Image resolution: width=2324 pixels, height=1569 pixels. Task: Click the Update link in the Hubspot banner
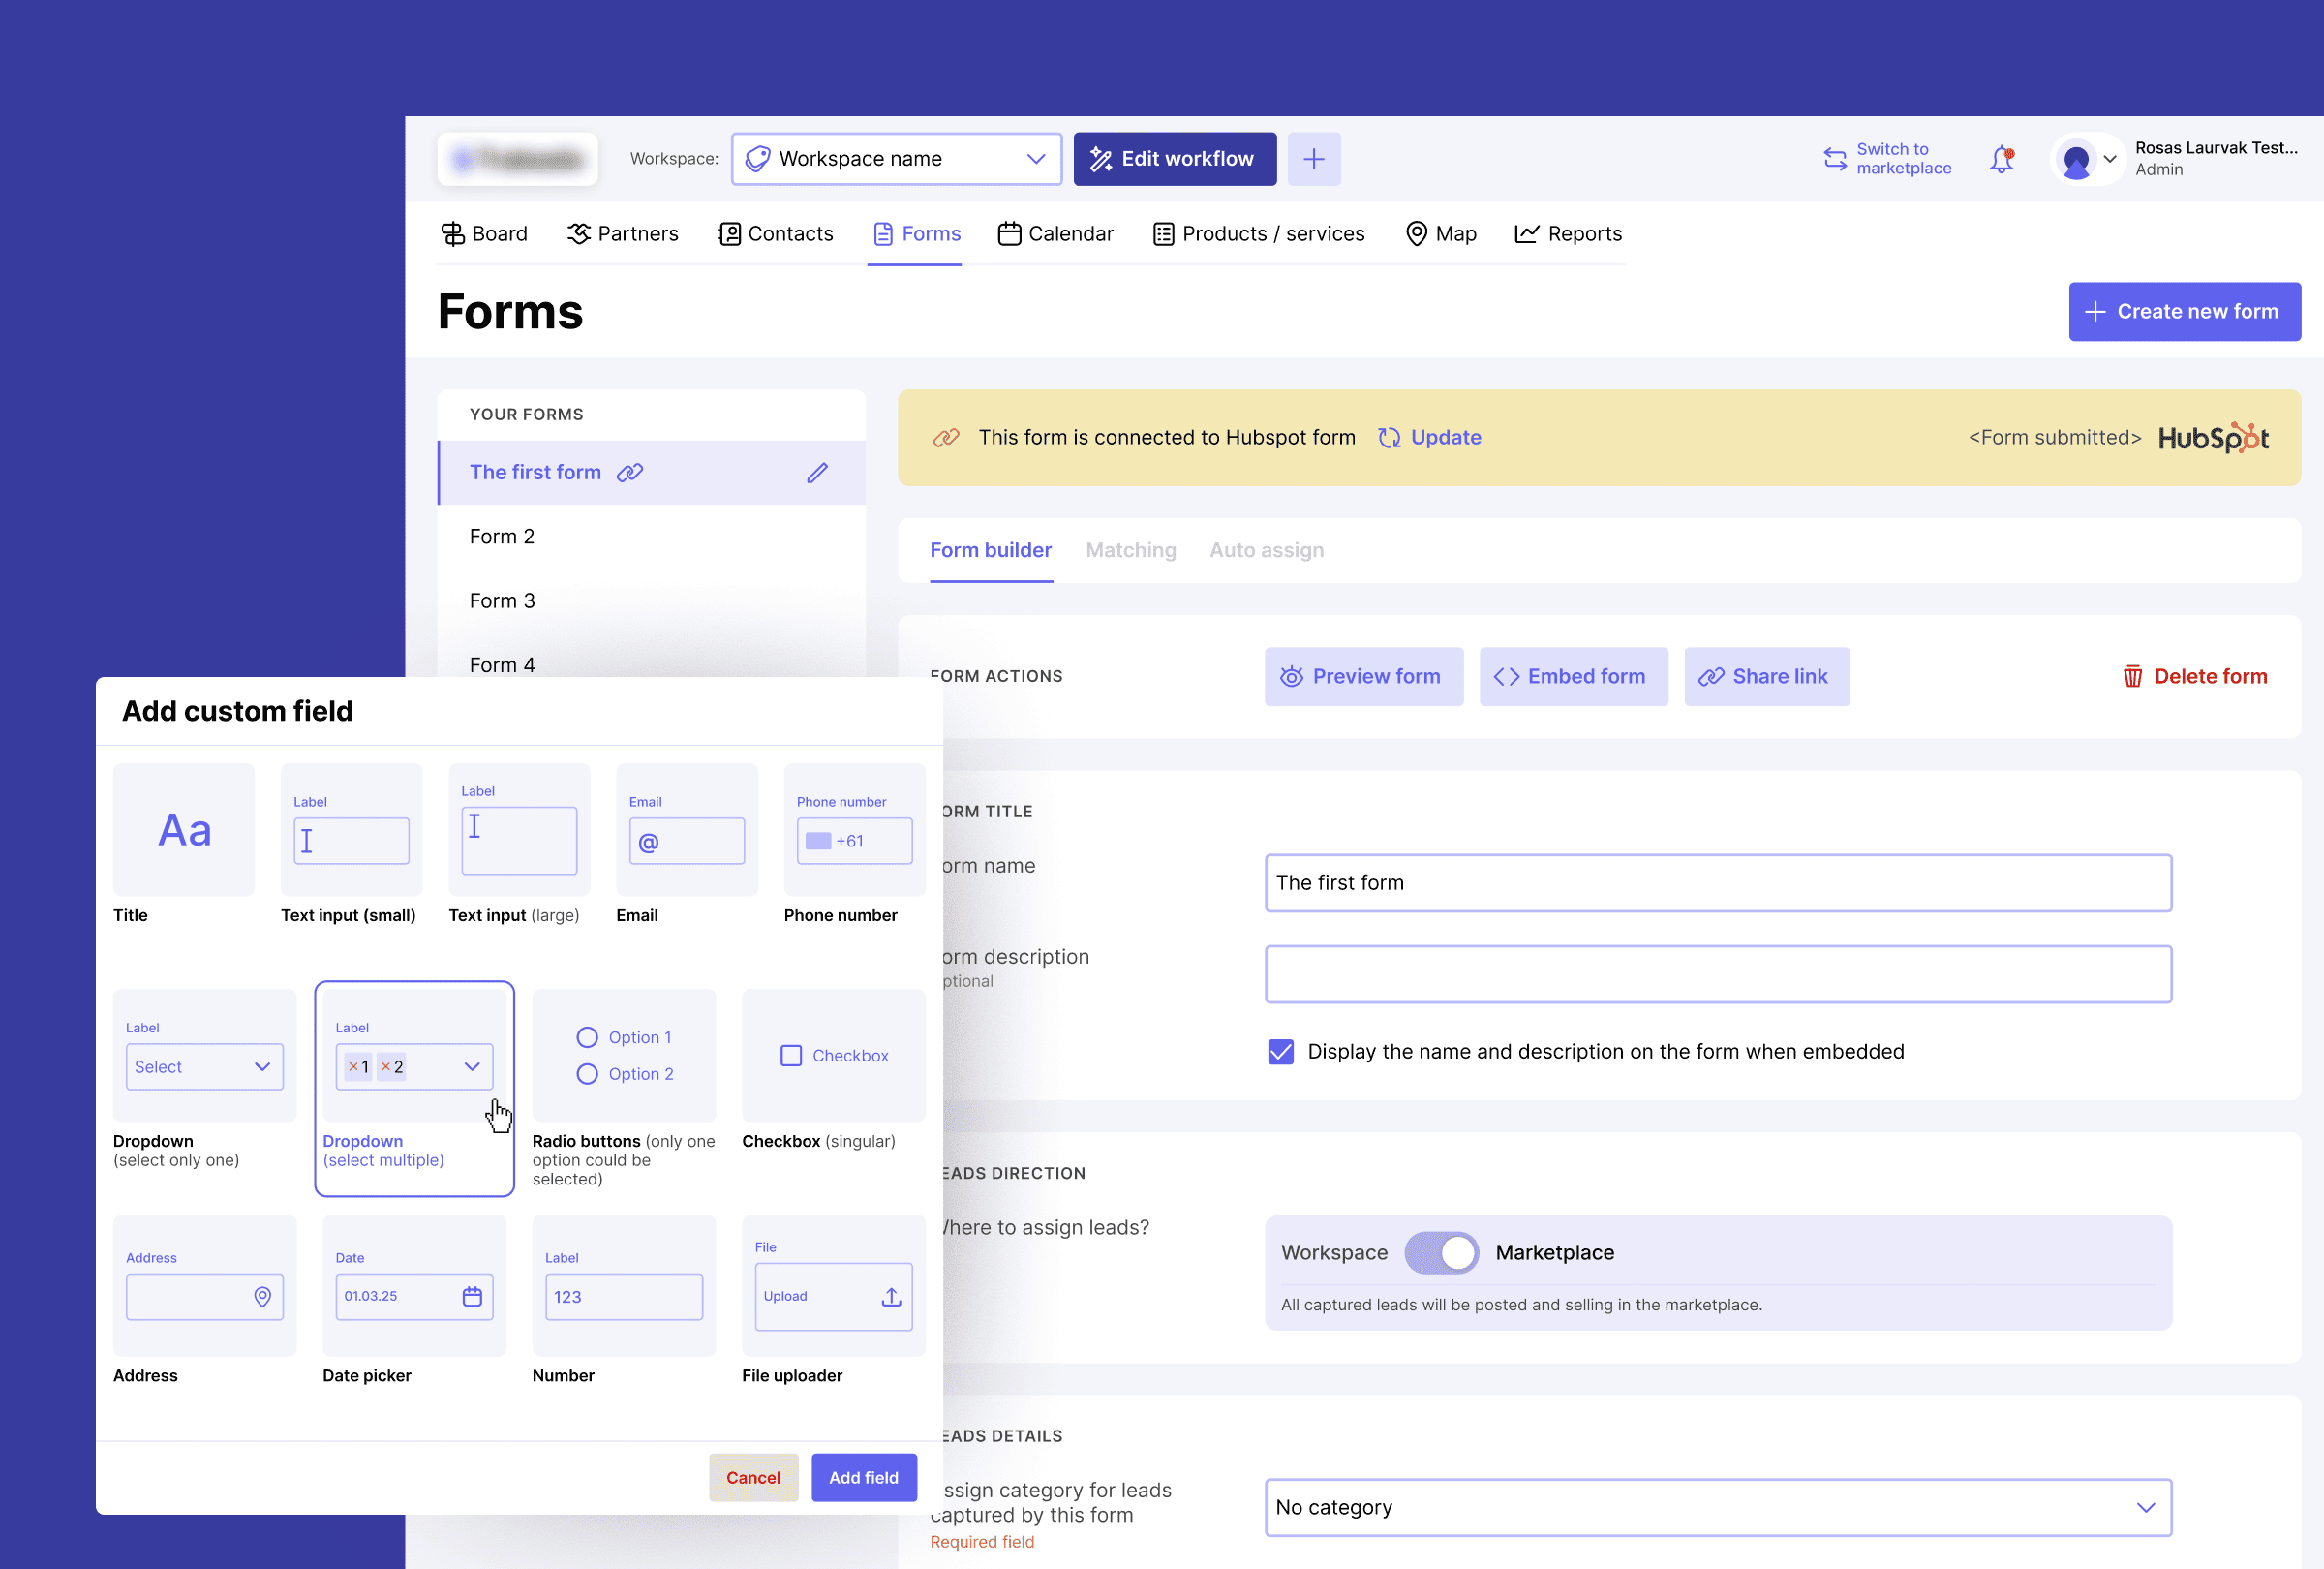(1444, 437)
